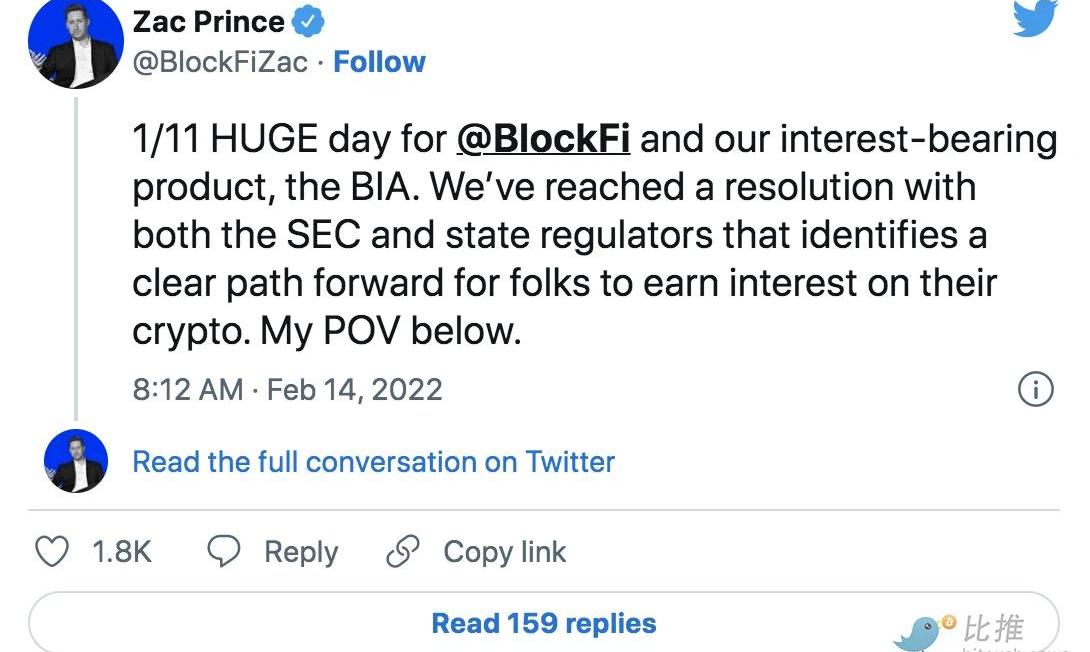1090x652 pixels.
Task: Click the reply speech bubble icon
Action: [x=225, y=552]
